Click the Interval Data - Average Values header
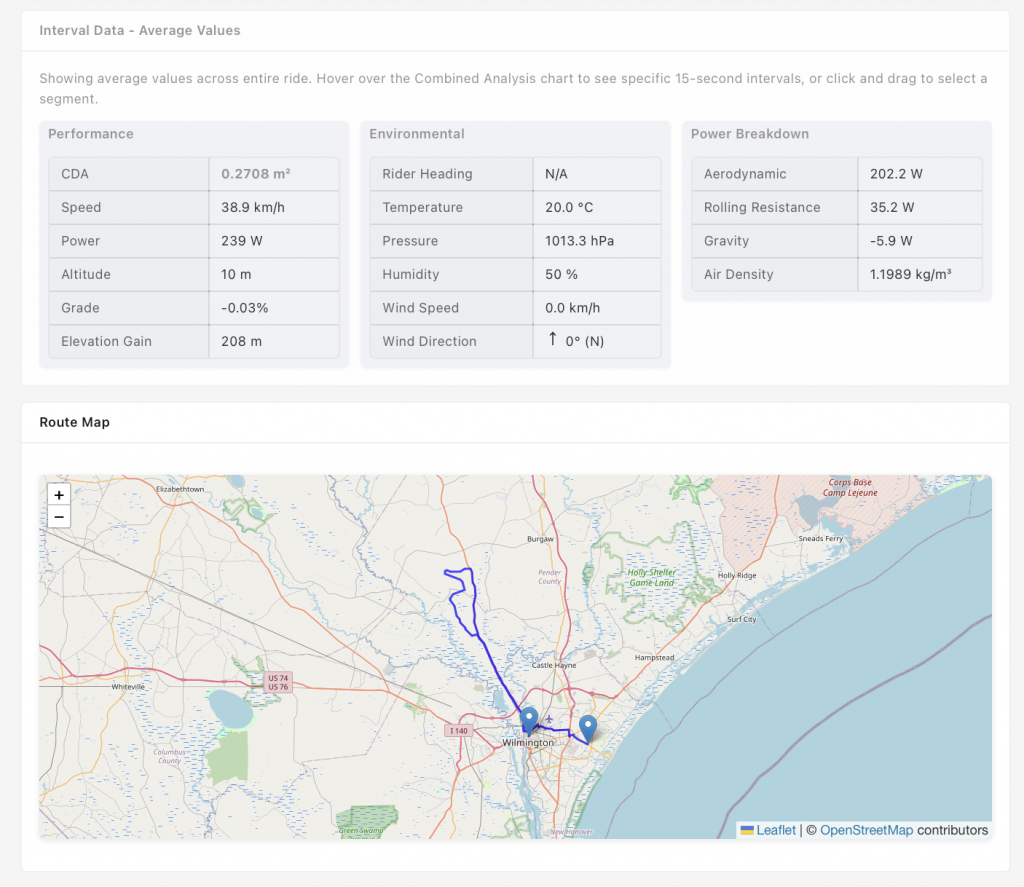 (x=140, y=30)
